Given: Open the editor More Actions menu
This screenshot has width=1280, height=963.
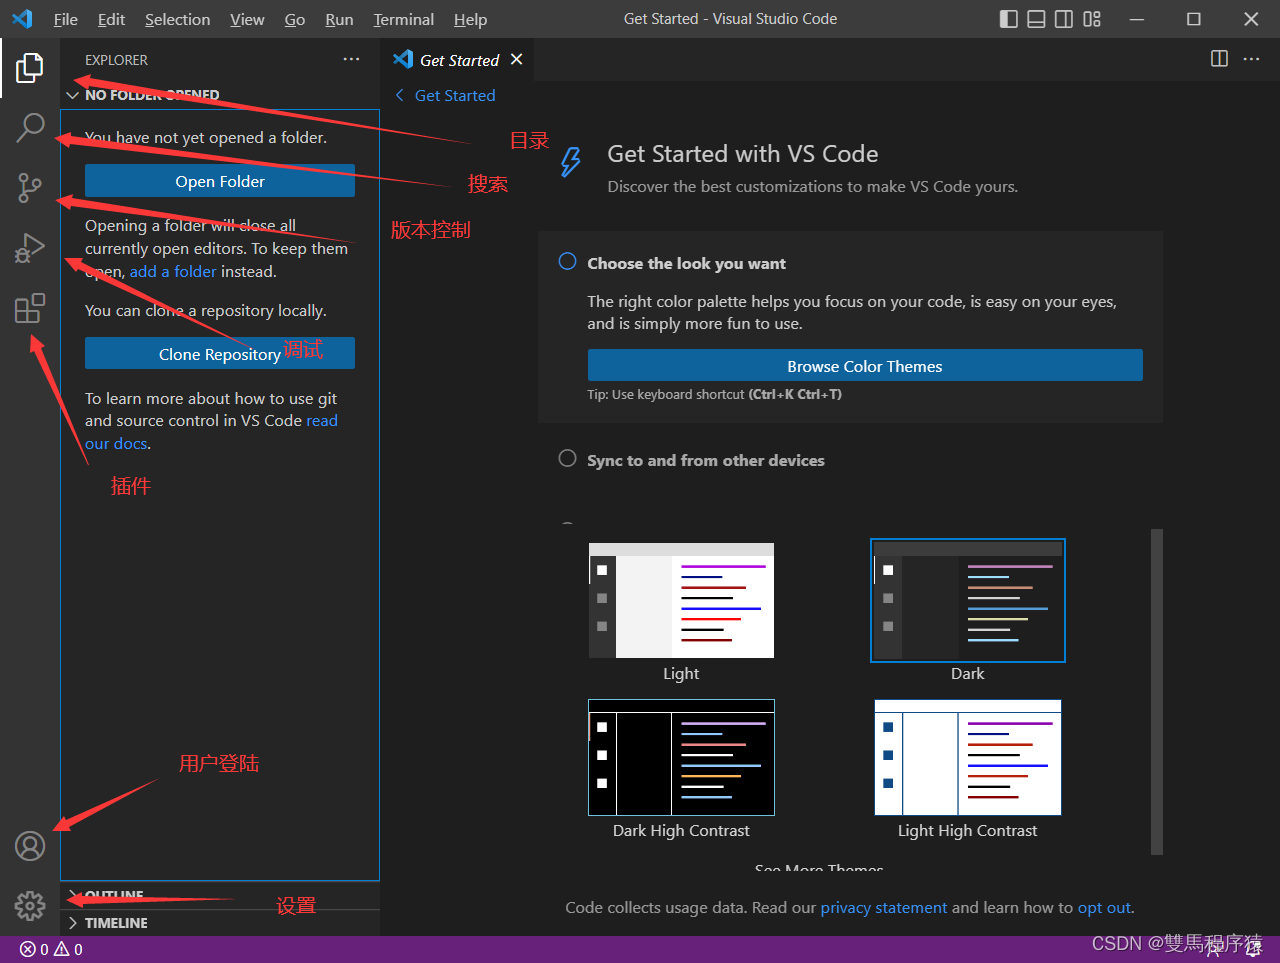Looking at the screenshot, I should coord(1251,59).
